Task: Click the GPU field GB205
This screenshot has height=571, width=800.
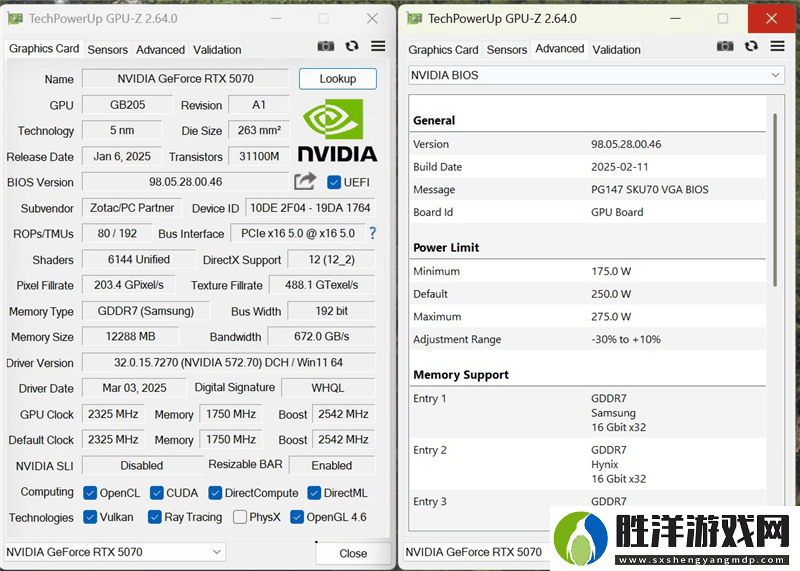Action: (128, 105)
